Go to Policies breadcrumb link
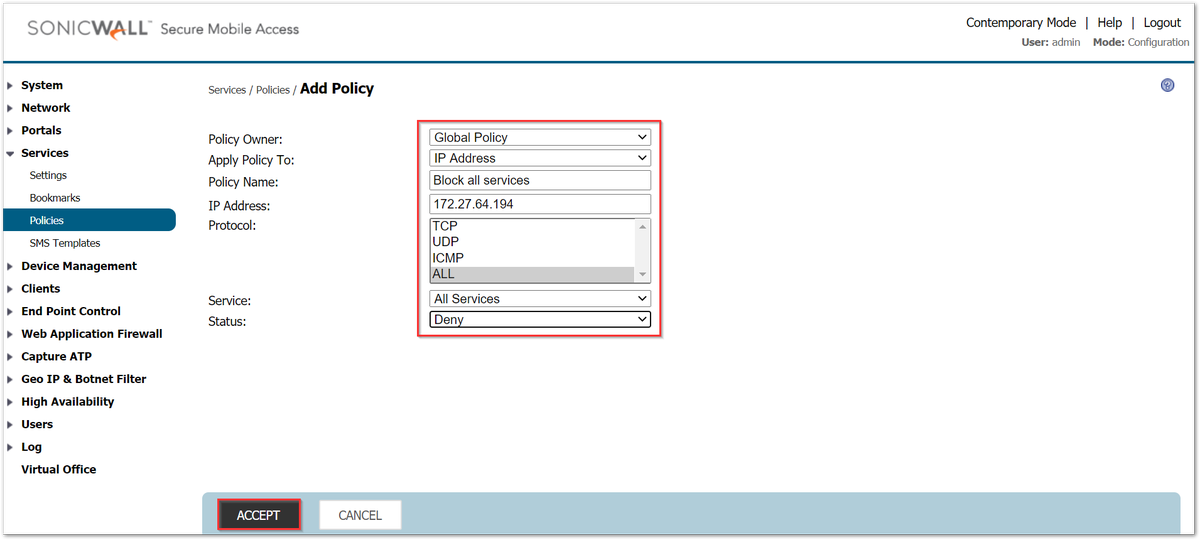 (x=273, y=90)
